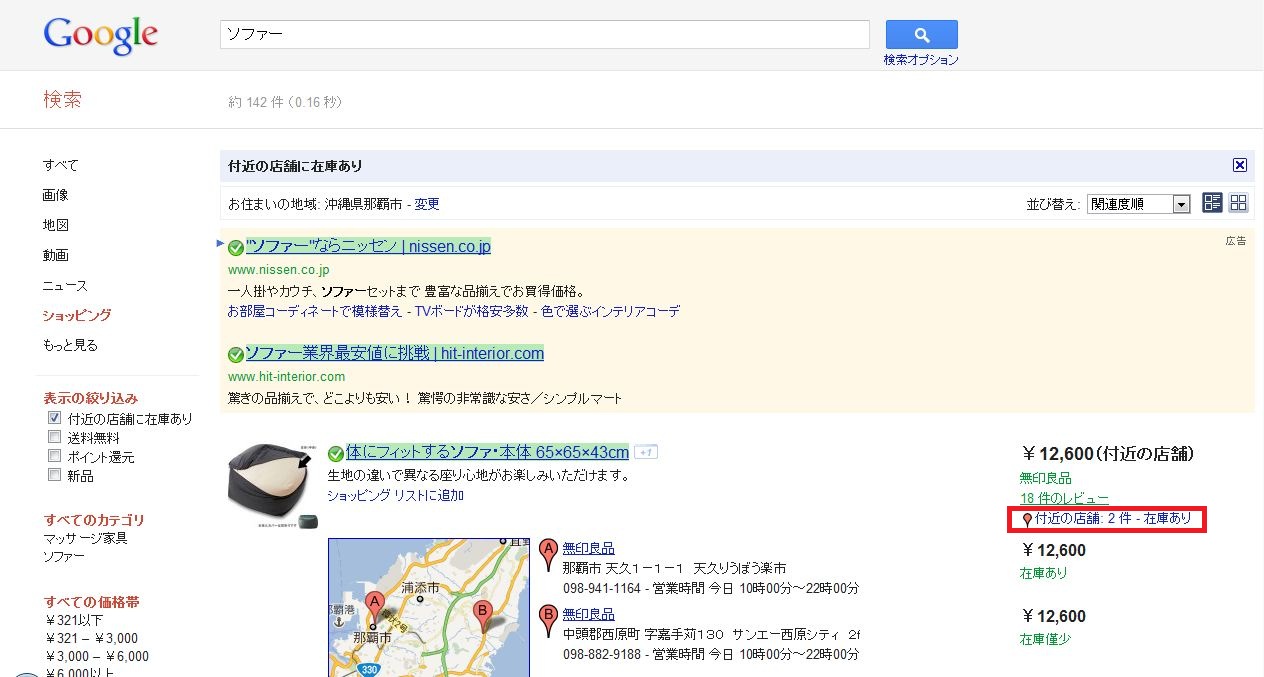Viewport: 1264px width, 677px height.
Task: Click map marker B next to 中頭郡西原町 store
Action: [547, 620]
